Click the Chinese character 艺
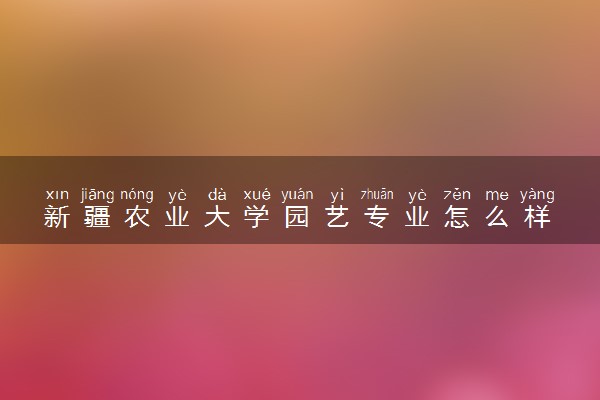This screenshot has width=600, height=400. coord(337,217)
